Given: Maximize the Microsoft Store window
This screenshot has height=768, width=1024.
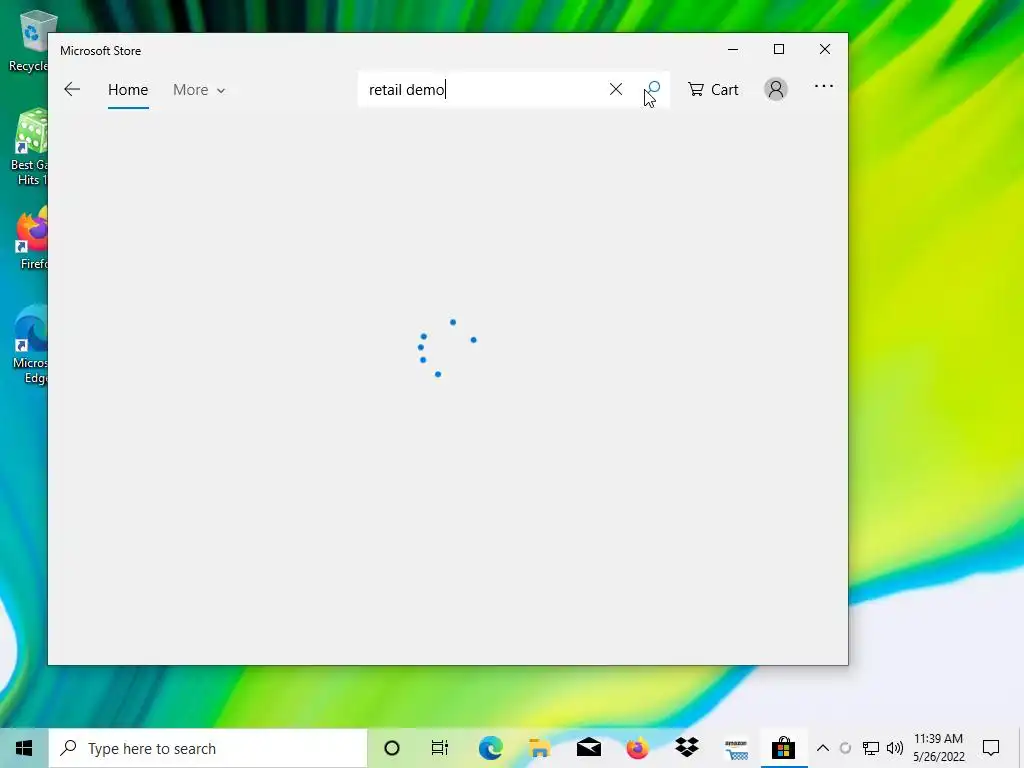Looking at the screenshot, I should tap(778, 50).
